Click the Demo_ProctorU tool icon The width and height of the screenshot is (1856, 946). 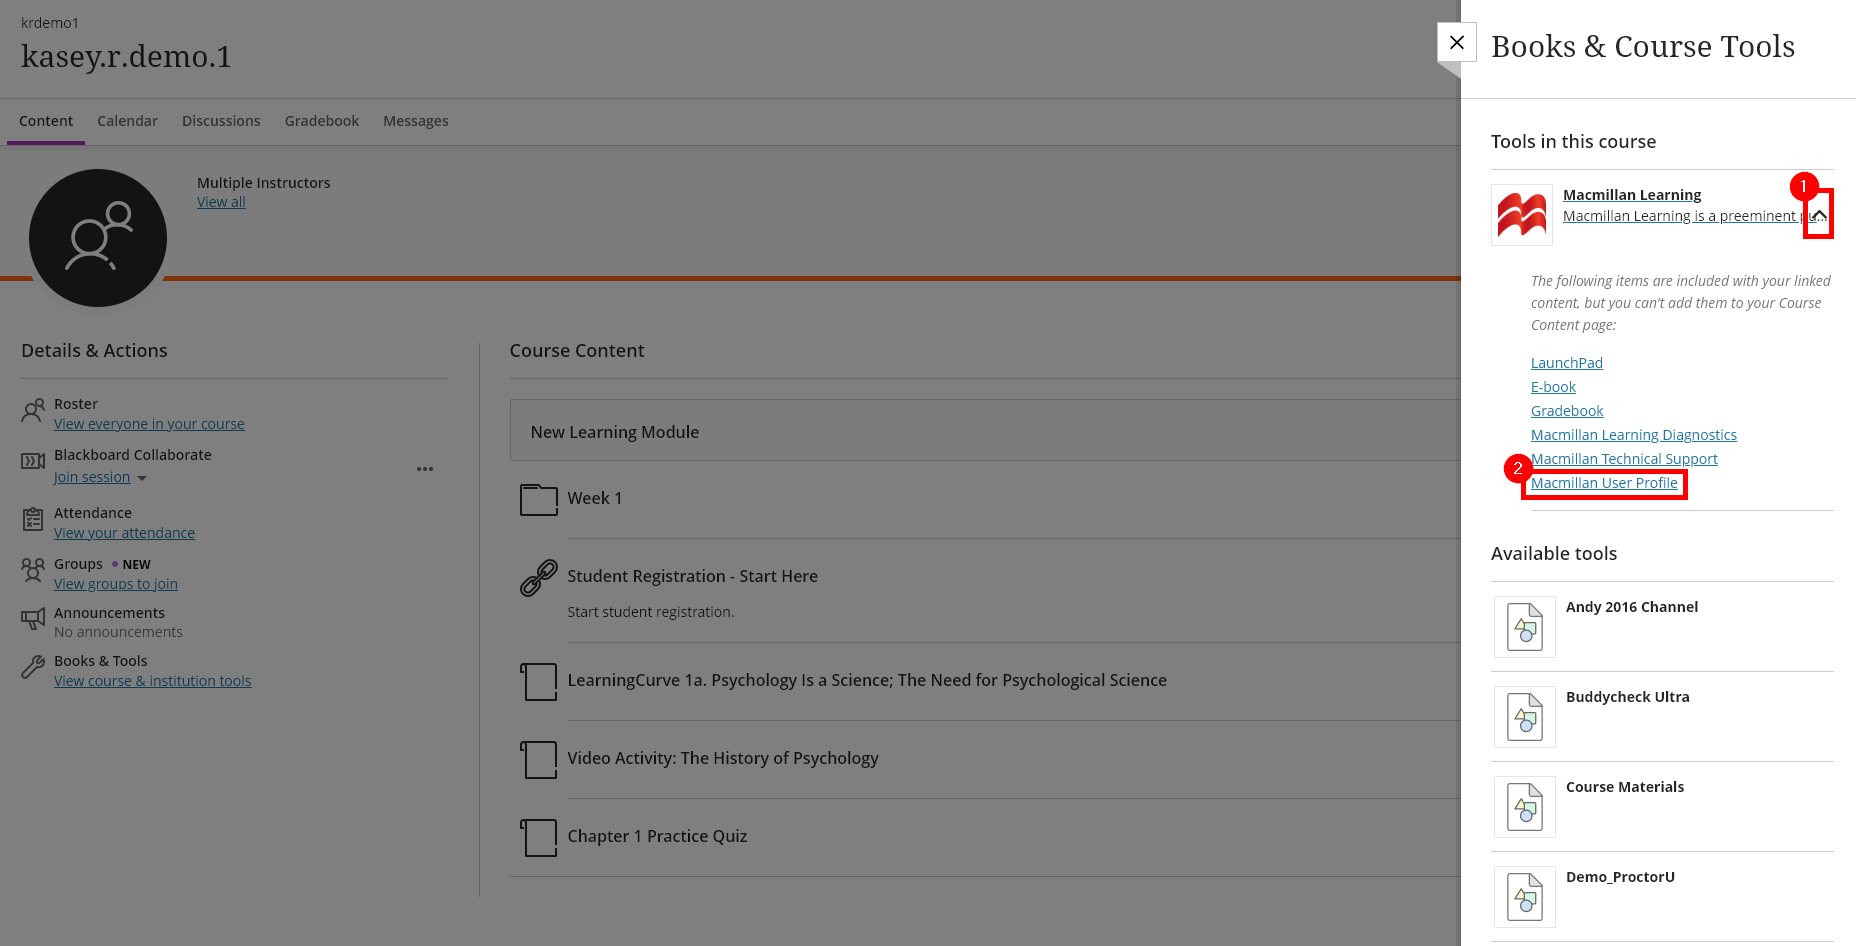(x=1524, y=897)
